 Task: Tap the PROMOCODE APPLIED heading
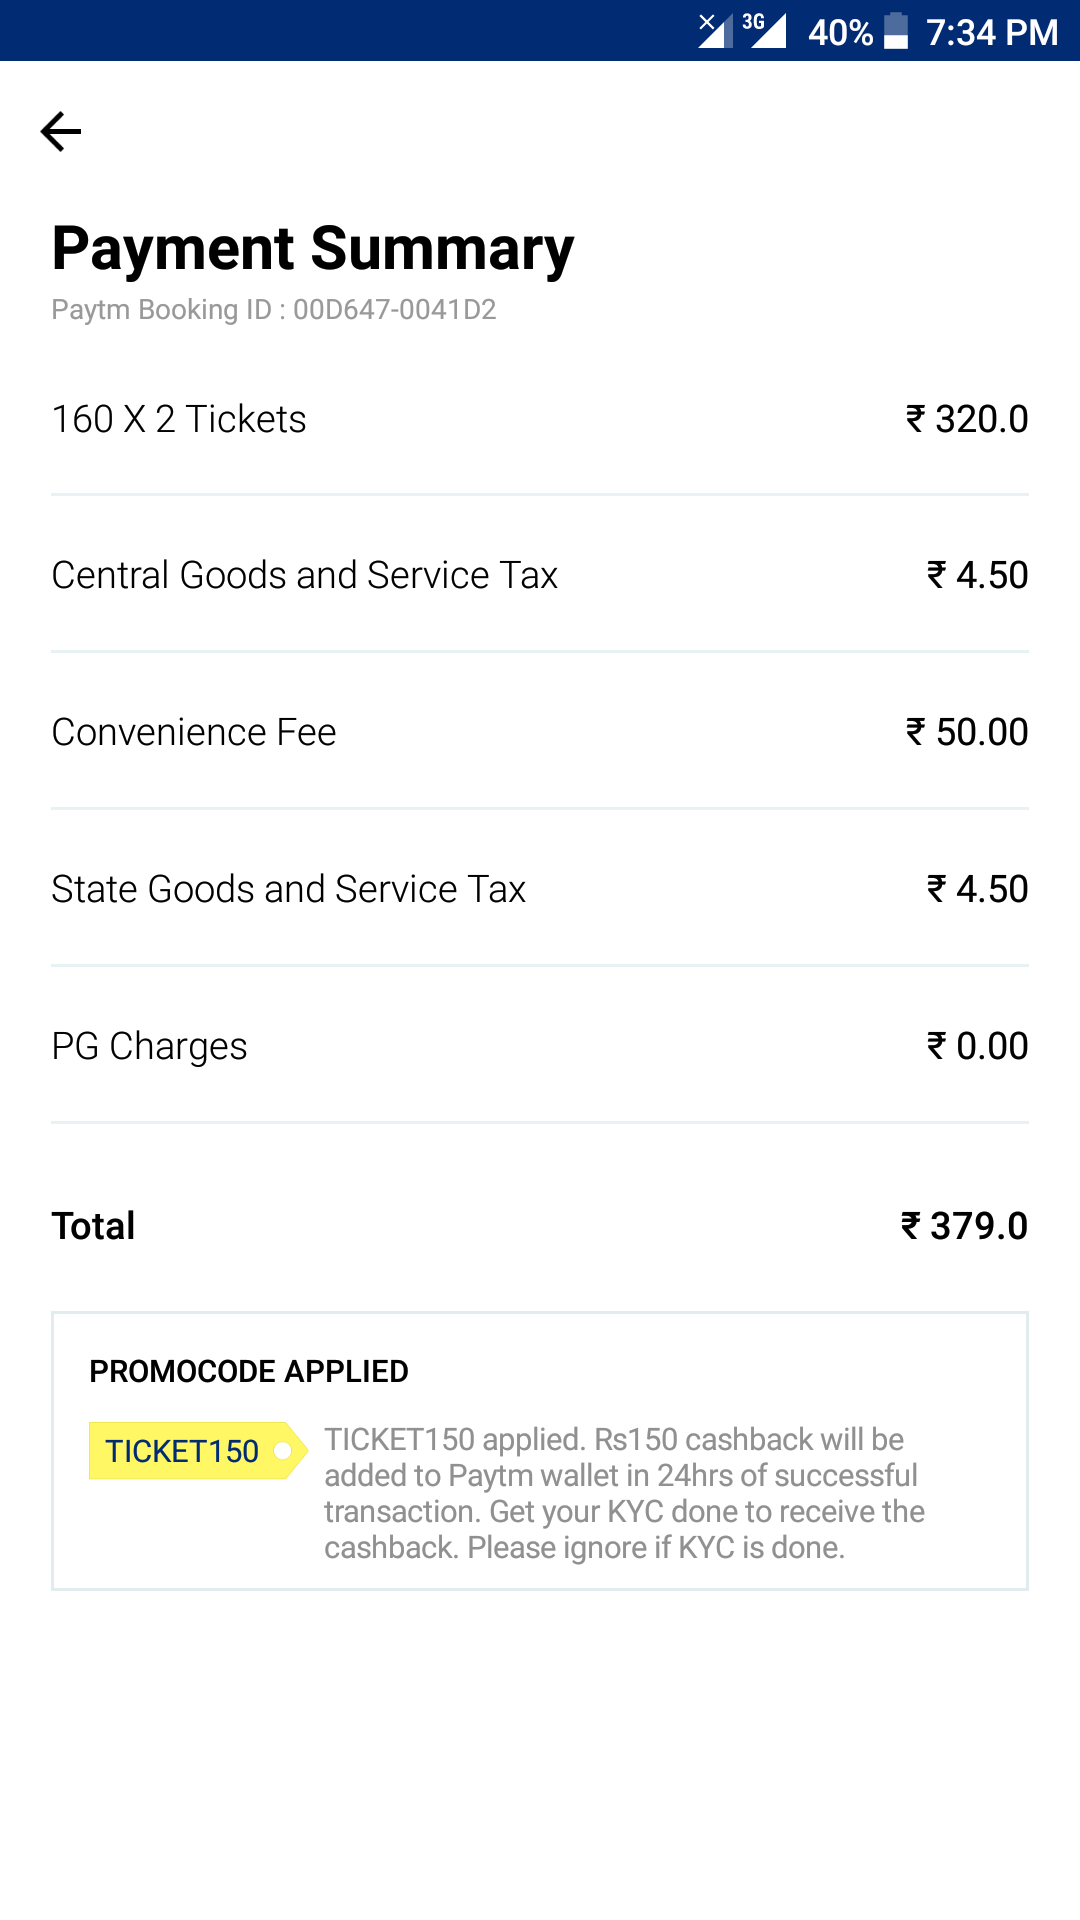(x=249, y=1371)
